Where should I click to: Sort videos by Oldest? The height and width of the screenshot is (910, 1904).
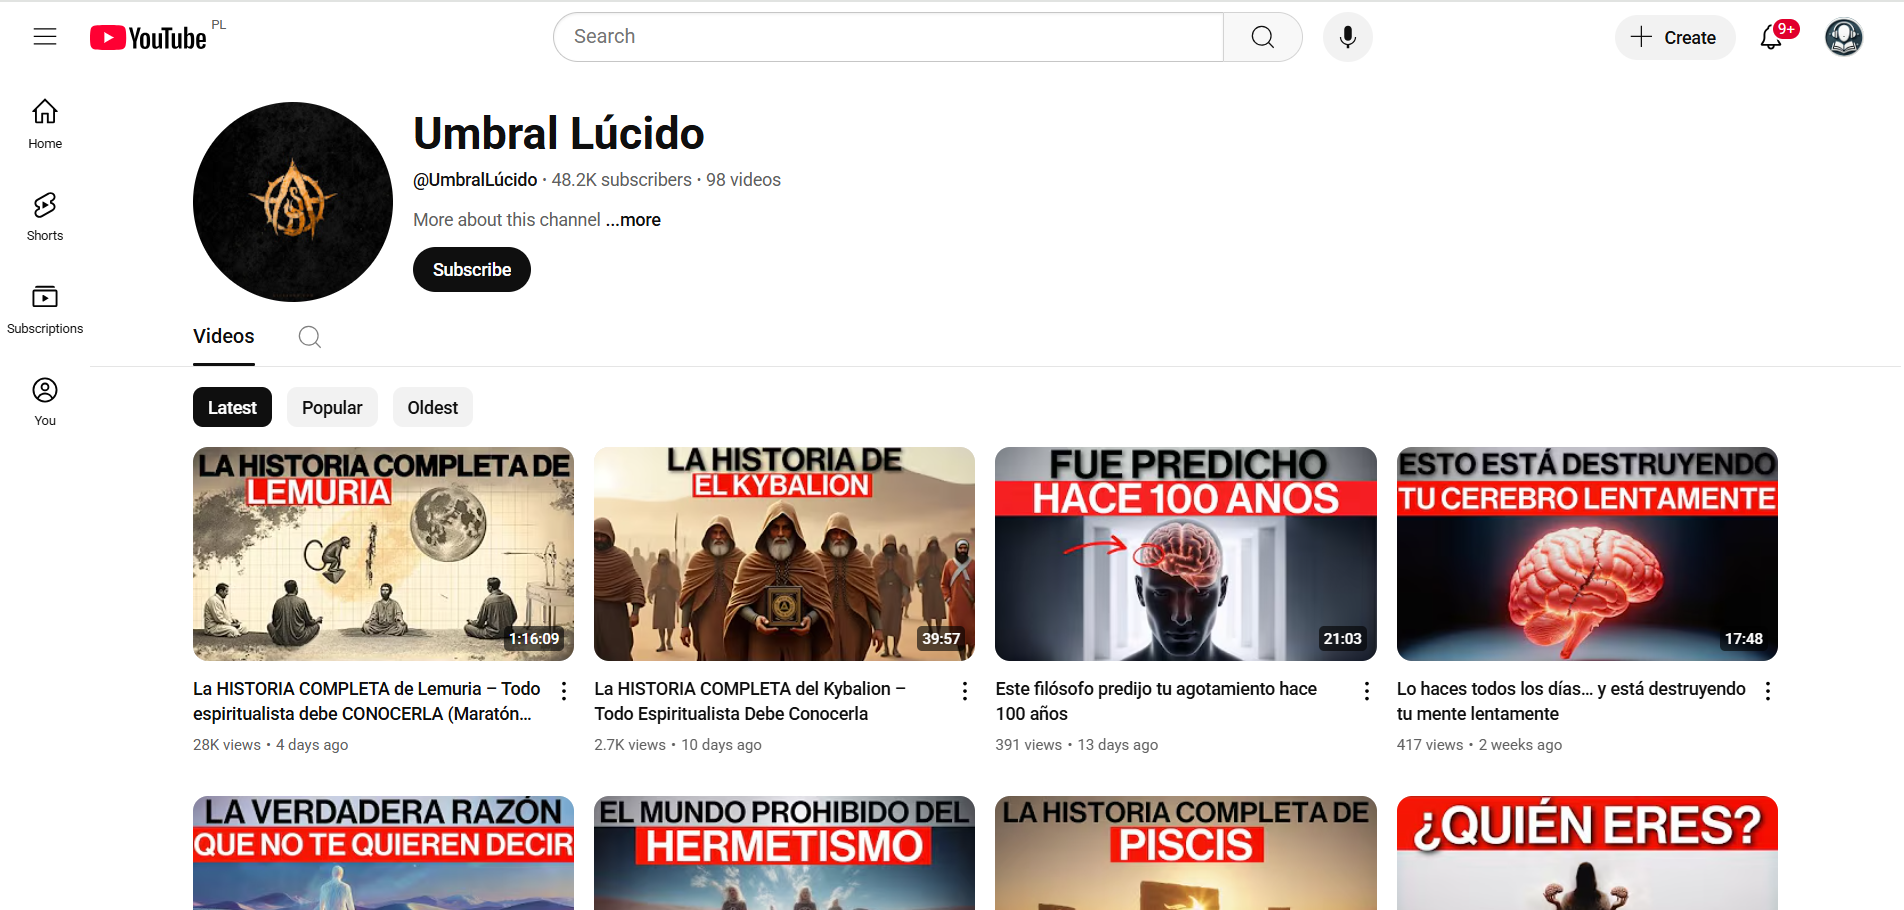[x=433, y=407]
